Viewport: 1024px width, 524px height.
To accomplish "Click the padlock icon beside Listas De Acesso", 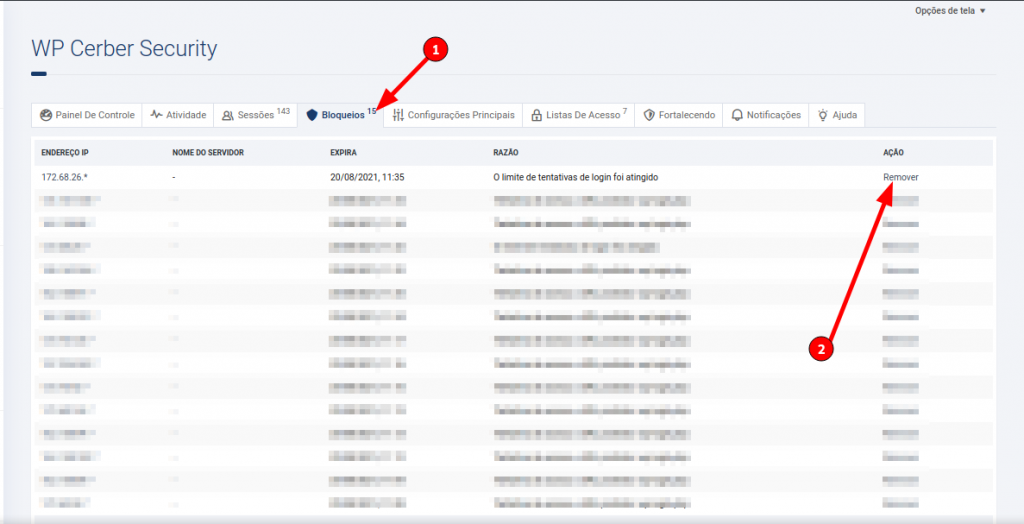I will point(536,116).
